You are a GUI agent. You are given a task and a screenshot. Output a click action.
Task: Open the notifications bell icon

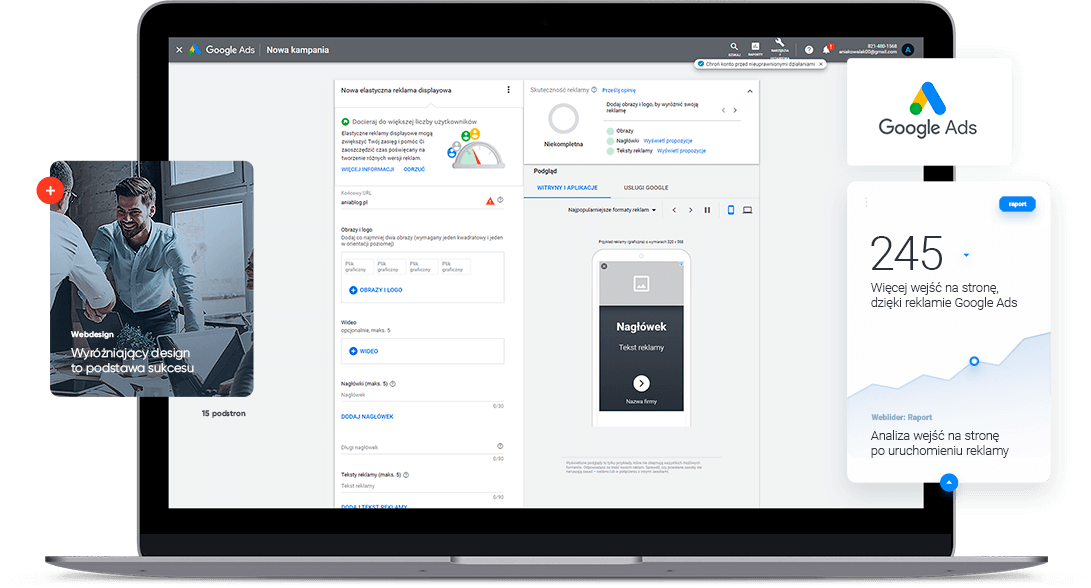(827, 49)
